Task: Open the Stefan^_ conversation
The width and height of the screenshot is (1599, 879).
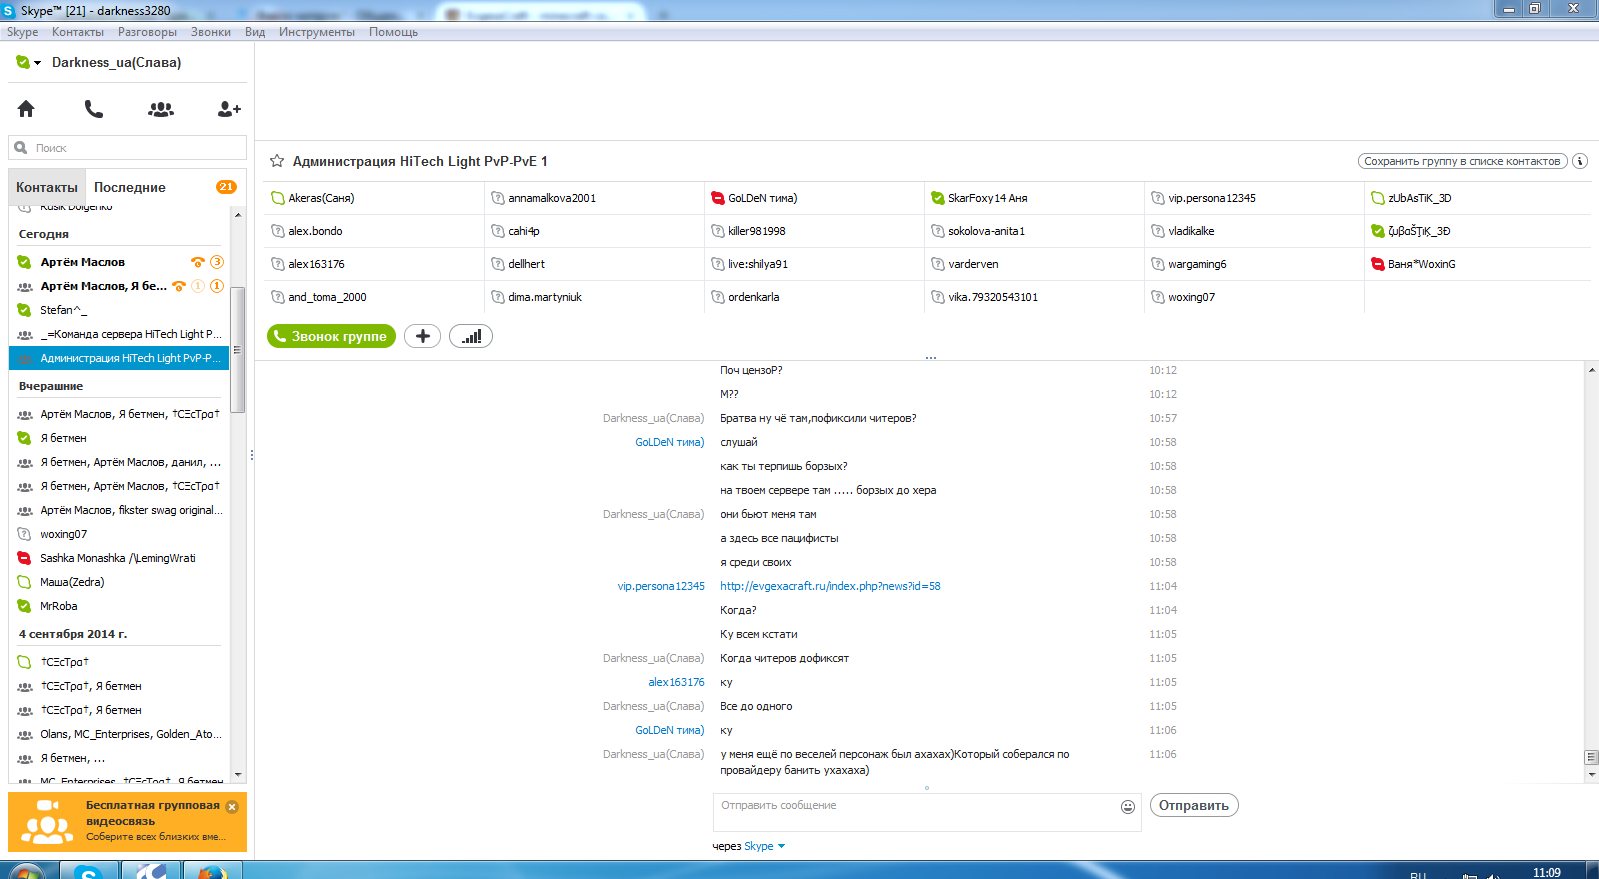Action: point(118,310)
